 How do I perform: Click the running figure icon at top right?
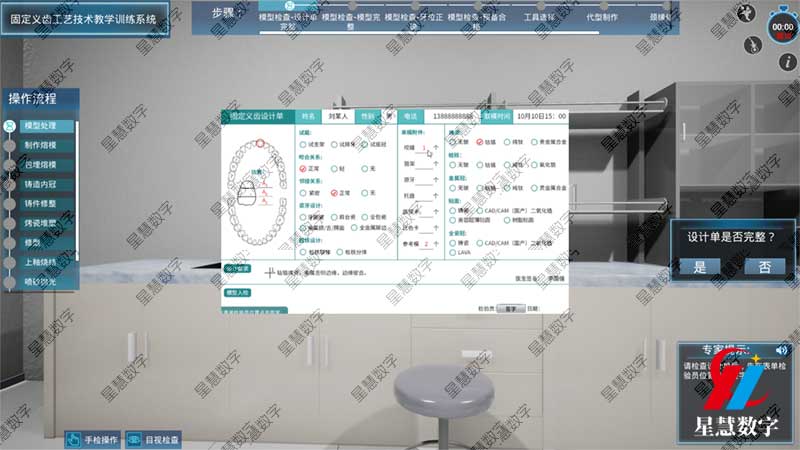pos(745,13)
